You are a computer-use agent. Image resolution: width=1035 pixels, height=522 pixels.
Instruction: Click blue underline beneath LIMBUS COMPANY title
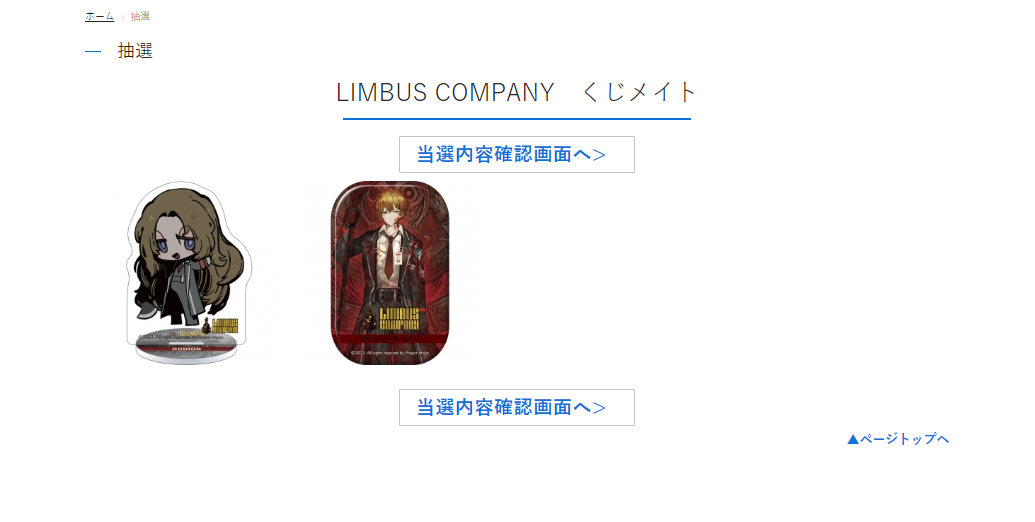click(517, 119)
